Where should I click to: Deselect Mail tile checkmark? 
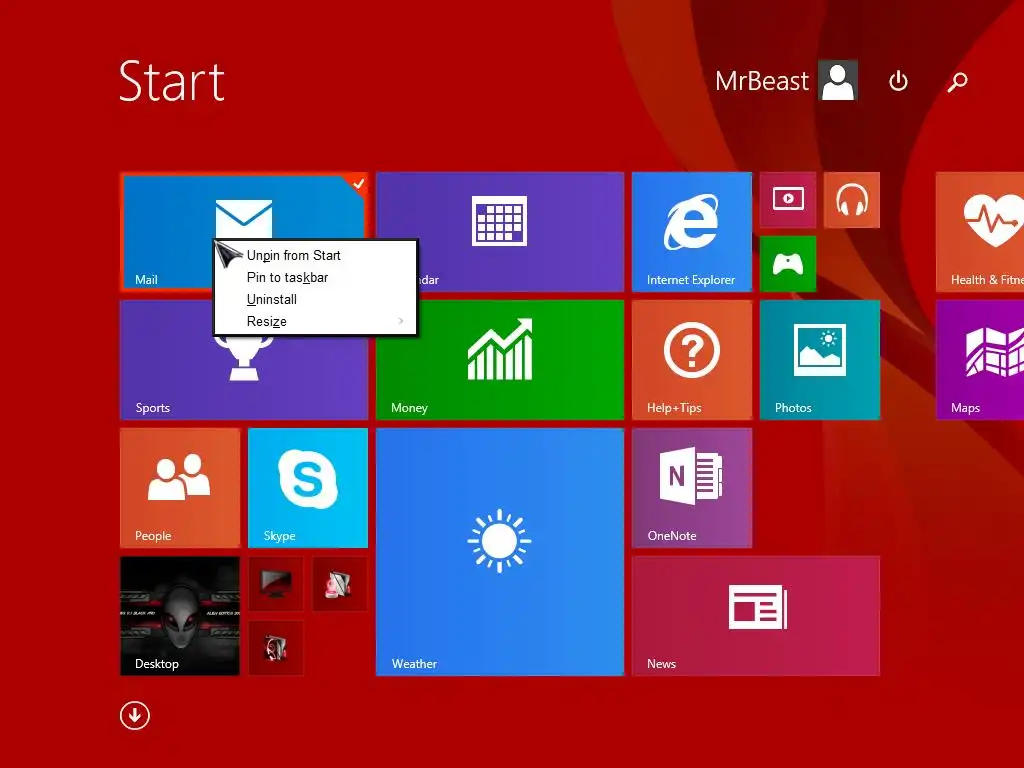tap(358, 184)
